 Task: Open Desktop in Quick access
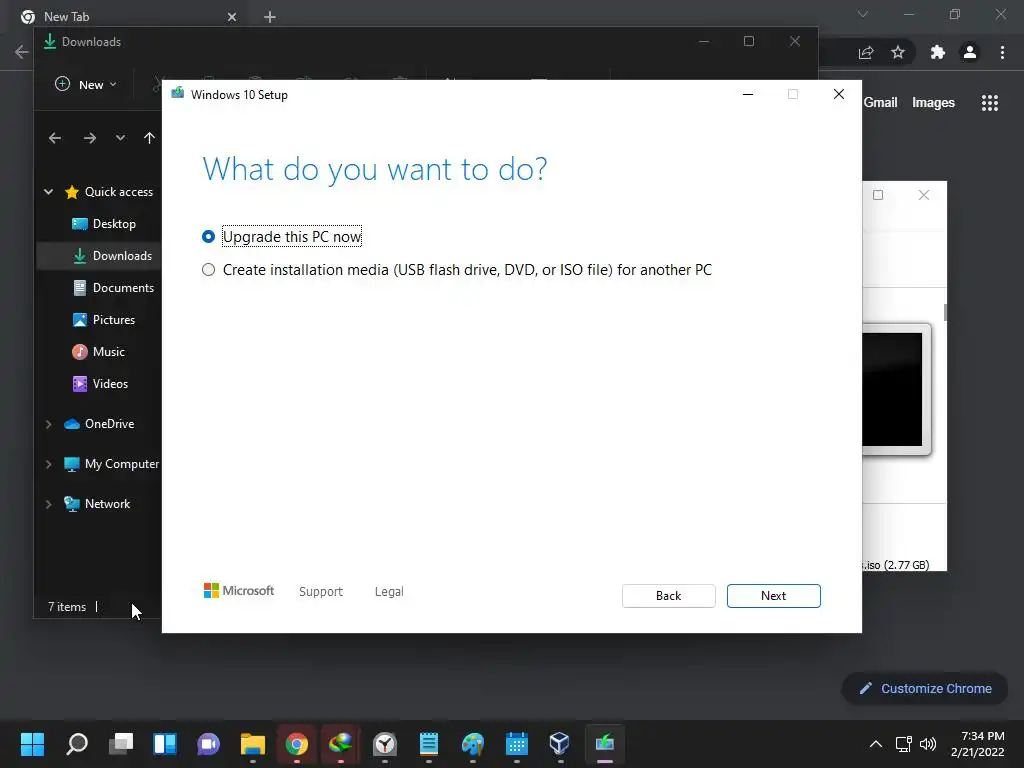click(103, 224)
